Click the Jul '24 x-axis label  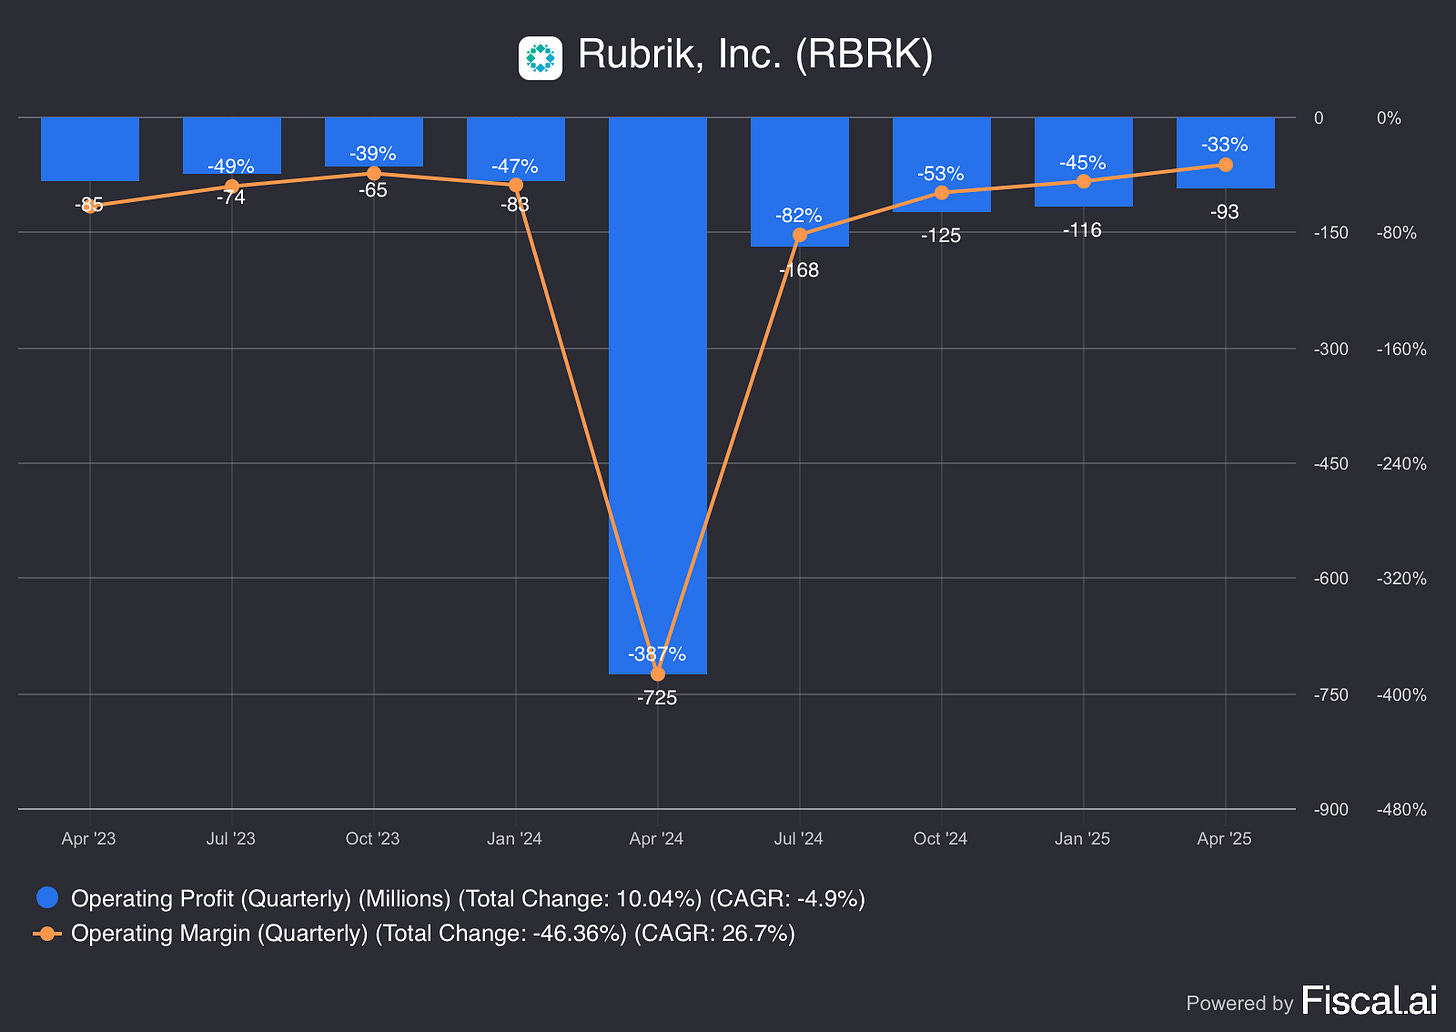[x=799, y=839]
